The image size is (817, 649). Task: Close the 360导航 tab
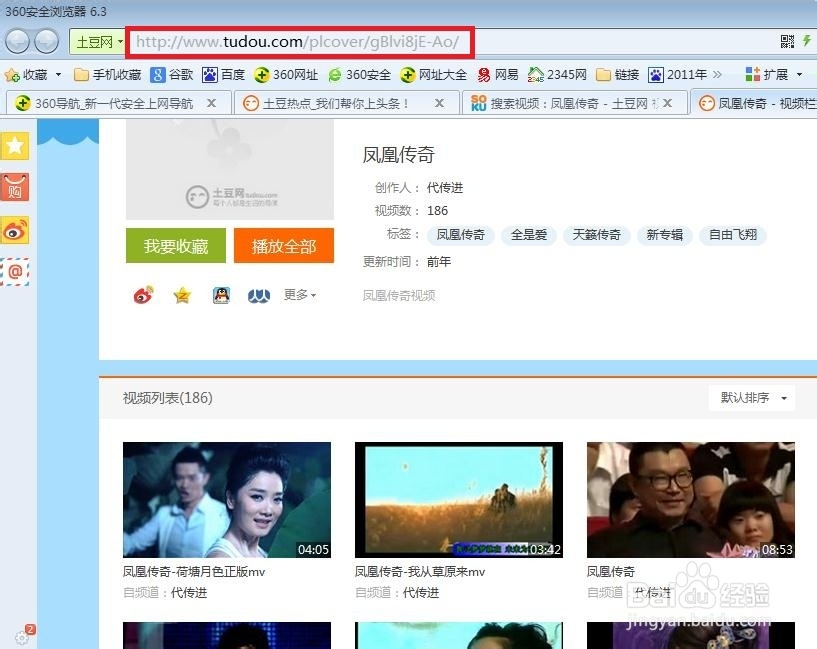click(x=211, y=103)
